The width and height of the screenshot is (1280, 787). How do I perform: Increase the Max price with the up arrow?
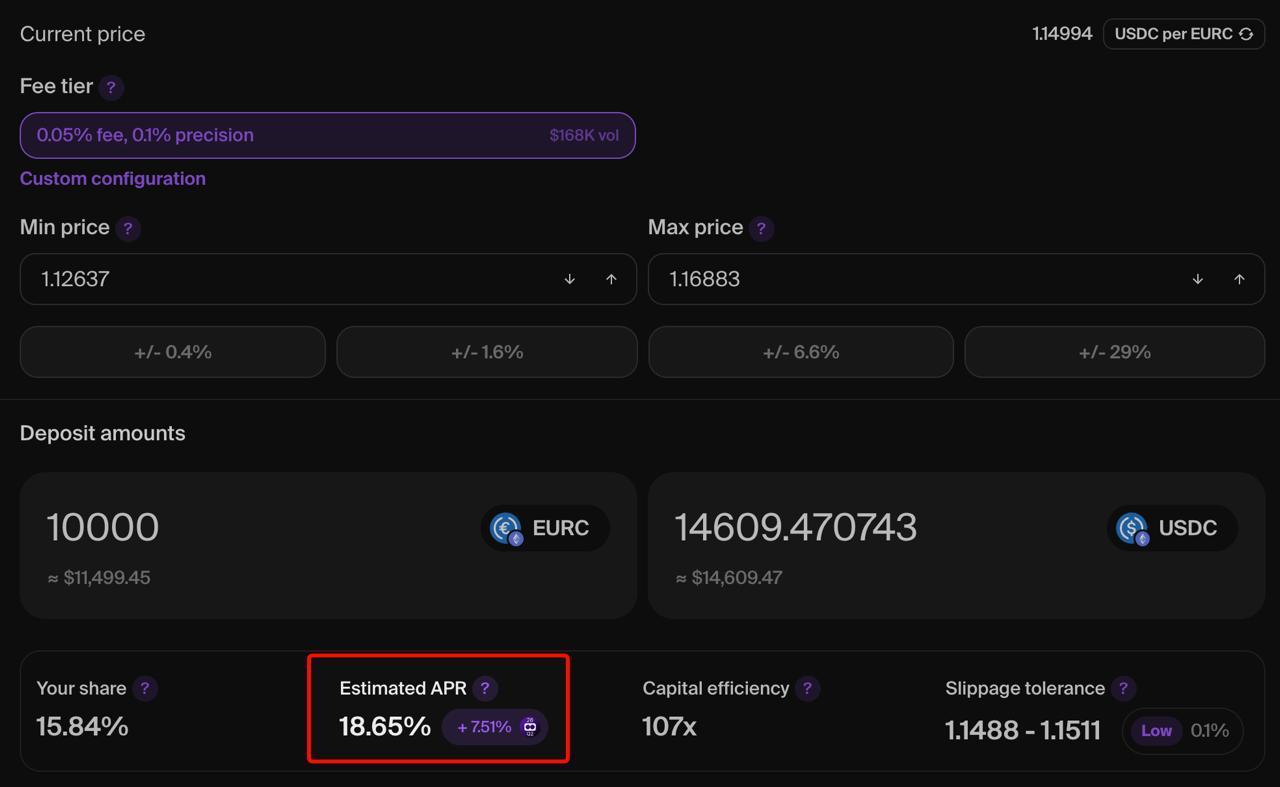pos(1239,279)
